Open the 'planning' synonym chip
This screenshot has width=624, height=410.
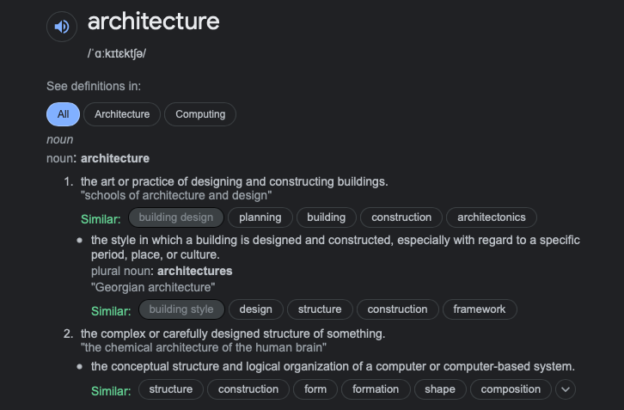pos(260,217)
